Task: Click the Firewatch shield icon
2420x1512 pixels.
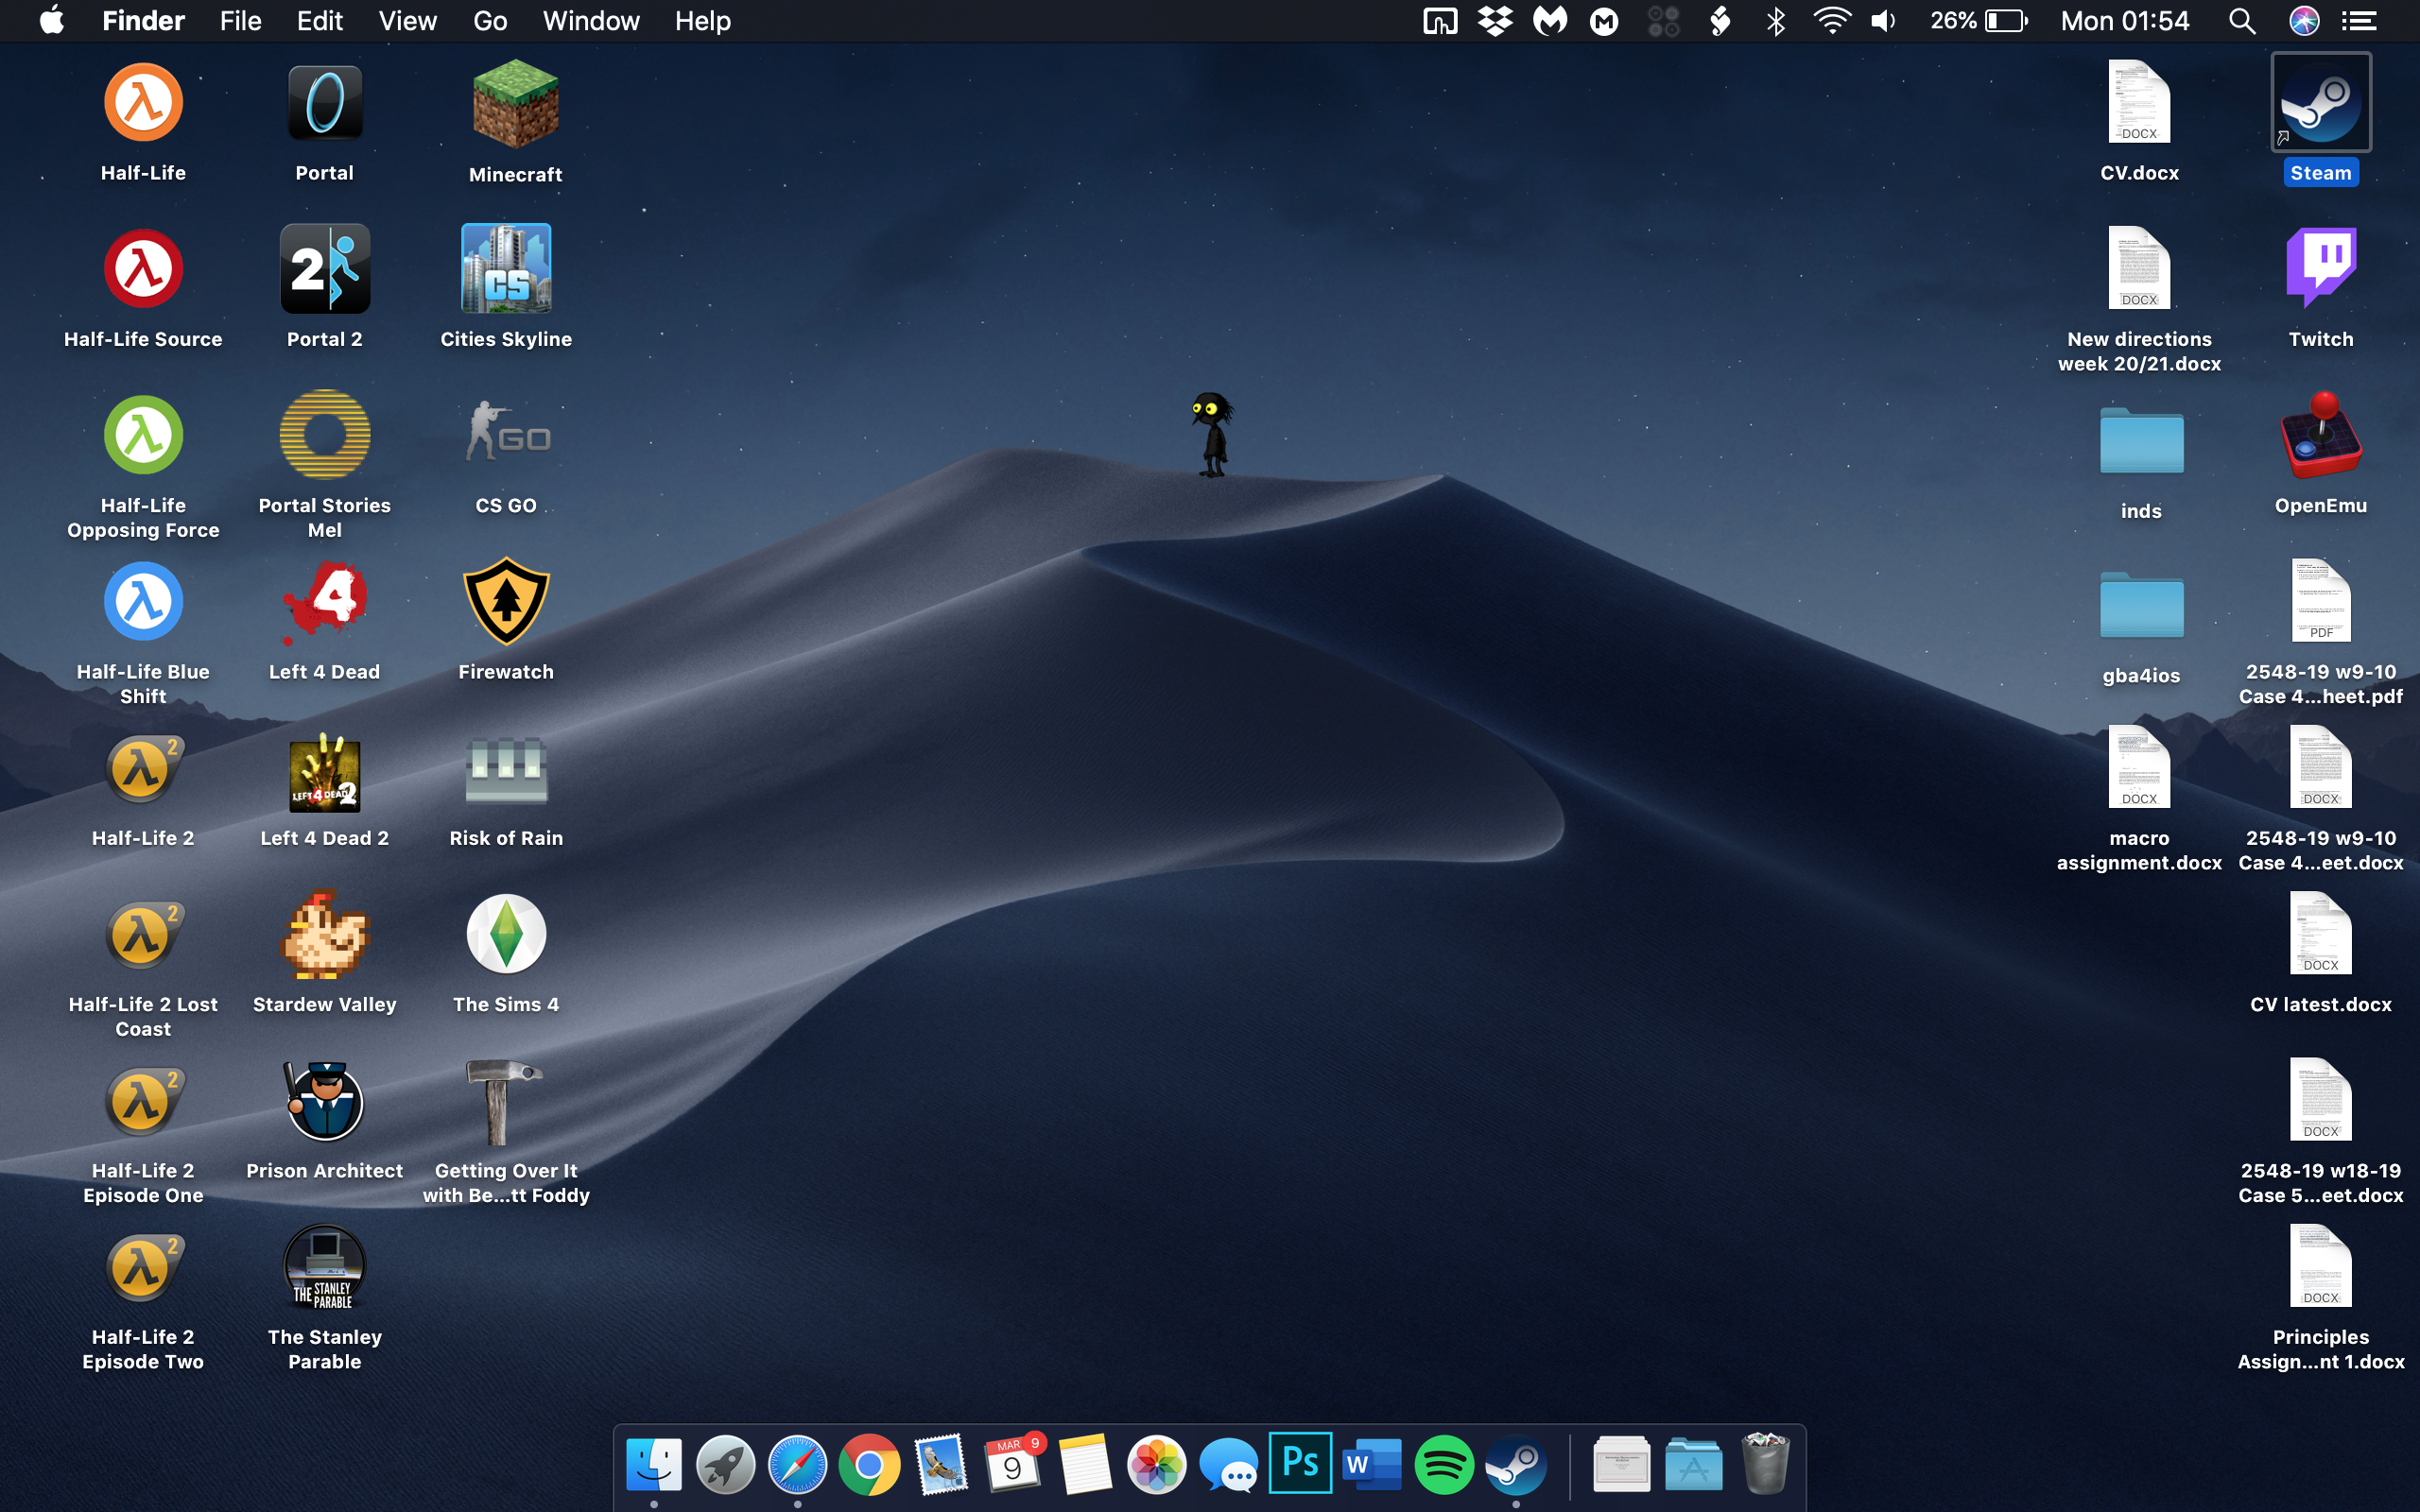Action: coord(506,601)
